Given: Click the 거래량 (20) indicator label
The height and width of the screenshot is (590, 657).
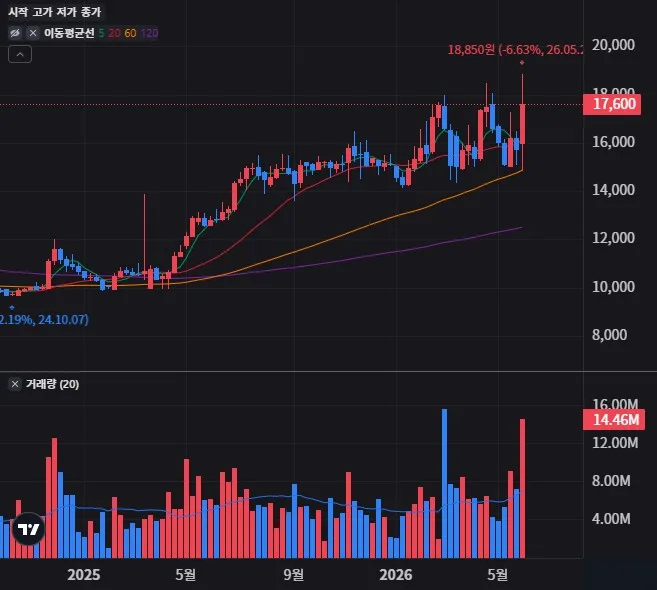Looking at the screenshot, I should (52, 384).
